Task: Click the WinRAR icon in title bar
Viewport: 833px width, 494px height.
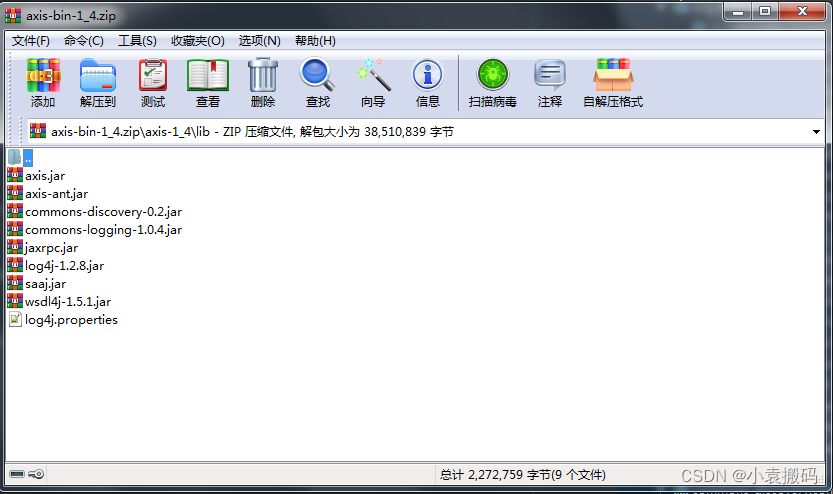Action: [13, 15]
